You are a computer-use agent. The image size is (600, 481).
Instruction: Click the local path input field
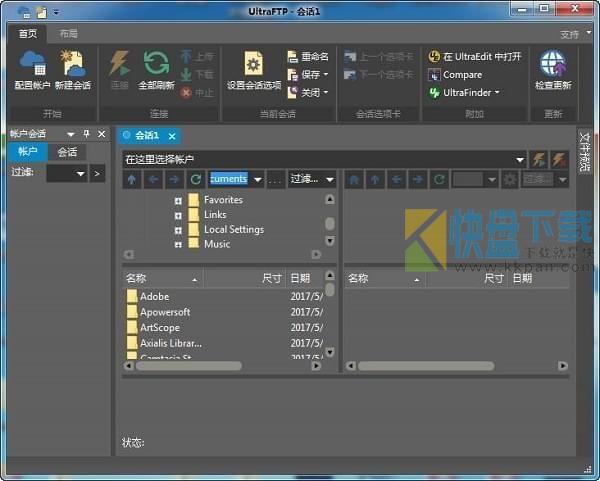[x=230, y=179]
